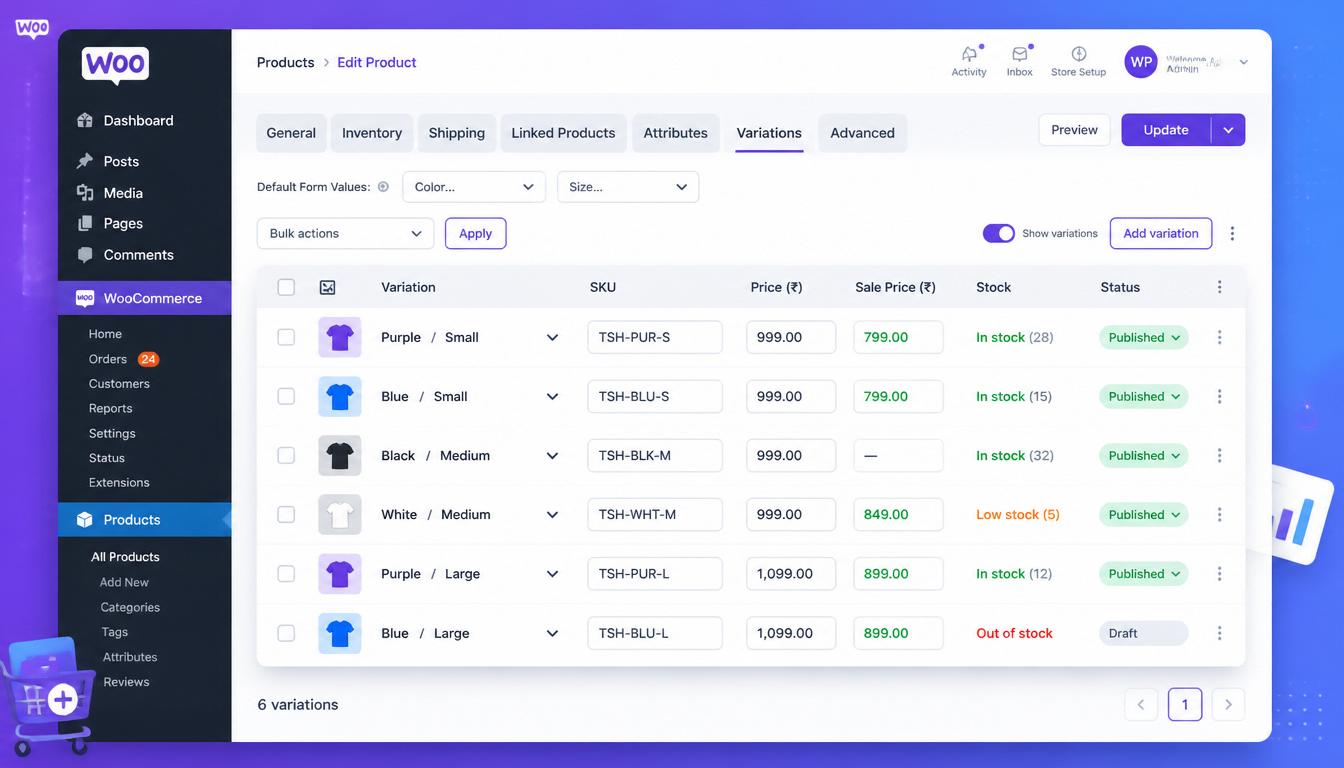Select the Purple / Small variation checkbox

(286, 337)
